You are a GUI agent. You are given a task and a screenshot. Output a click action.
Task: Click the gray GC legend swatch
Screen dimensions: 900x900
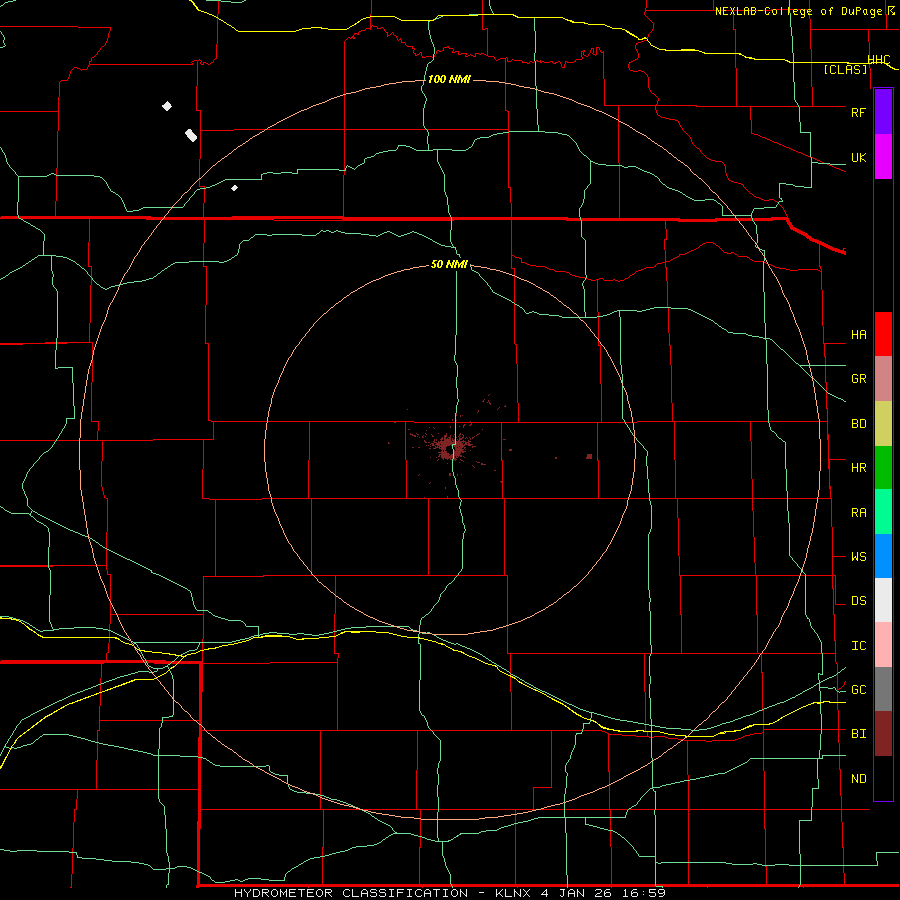(883, 689)
